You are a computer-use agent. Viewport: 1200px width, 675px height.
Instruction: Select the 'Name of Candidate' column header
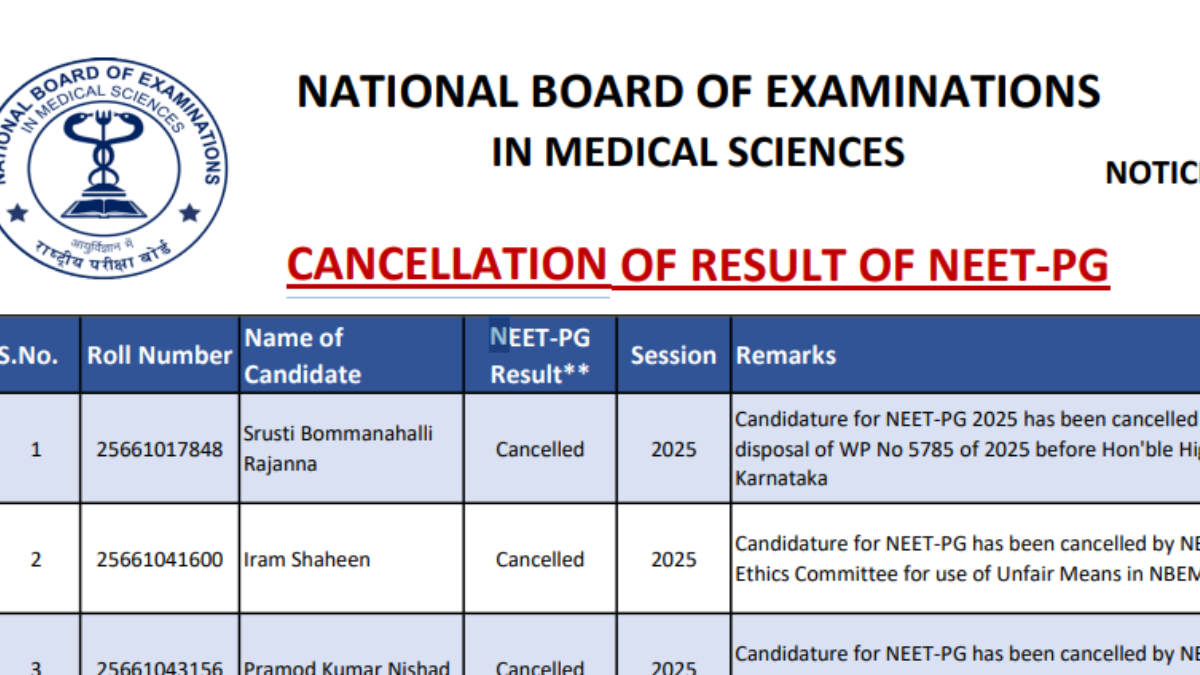tap(302, 356)
